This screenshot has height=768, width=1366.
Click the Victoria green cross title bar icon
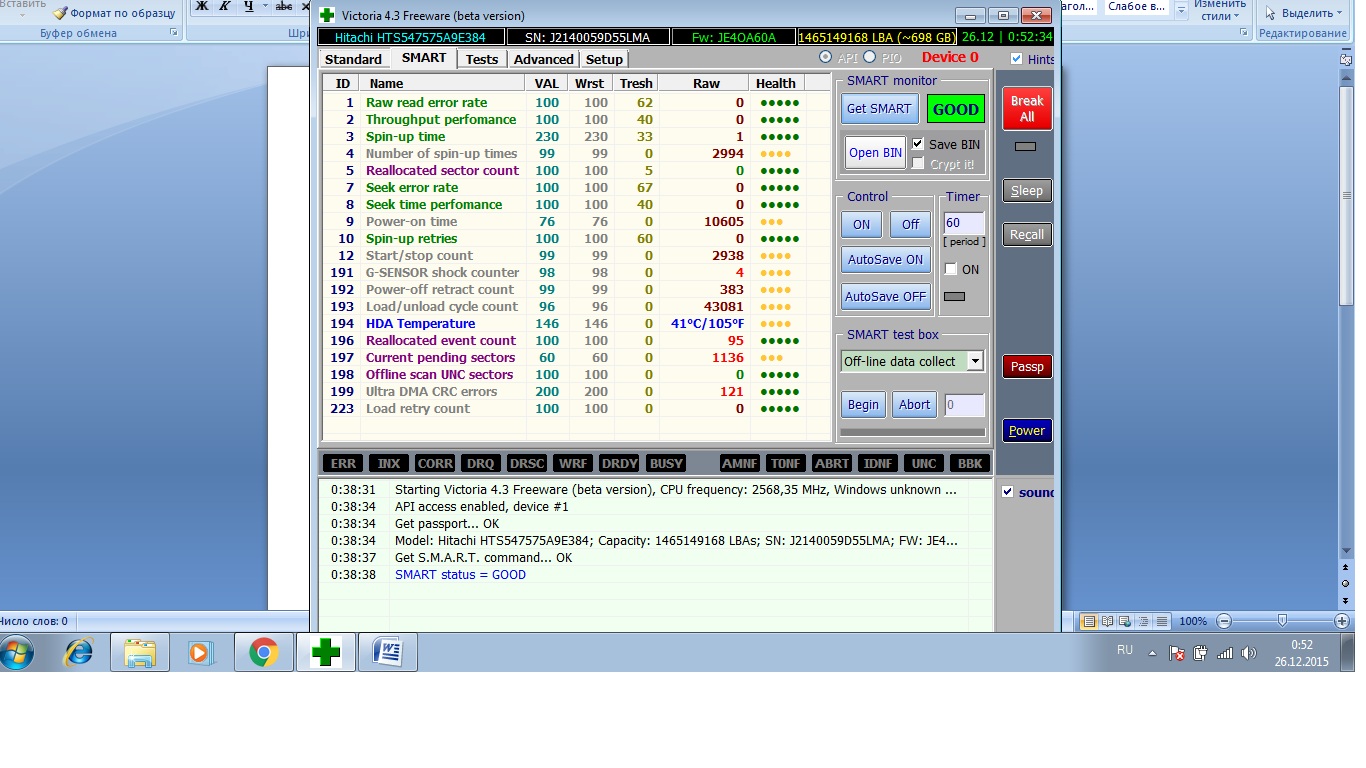point(326,15)
